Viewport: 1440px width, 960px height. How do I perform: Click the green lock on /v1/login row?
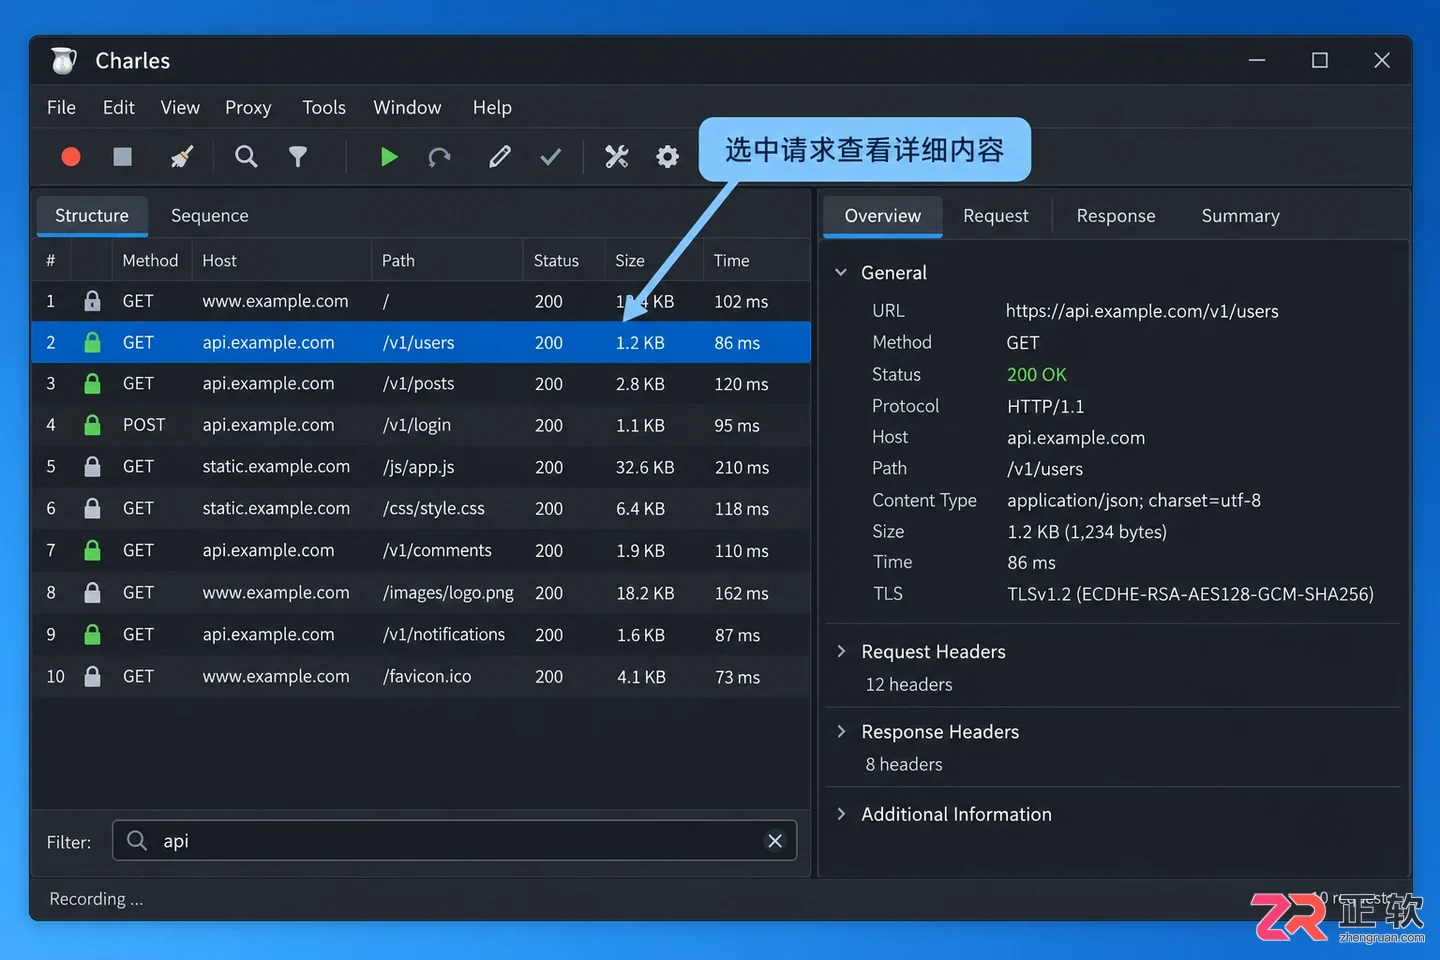click(x=92, y=425)
